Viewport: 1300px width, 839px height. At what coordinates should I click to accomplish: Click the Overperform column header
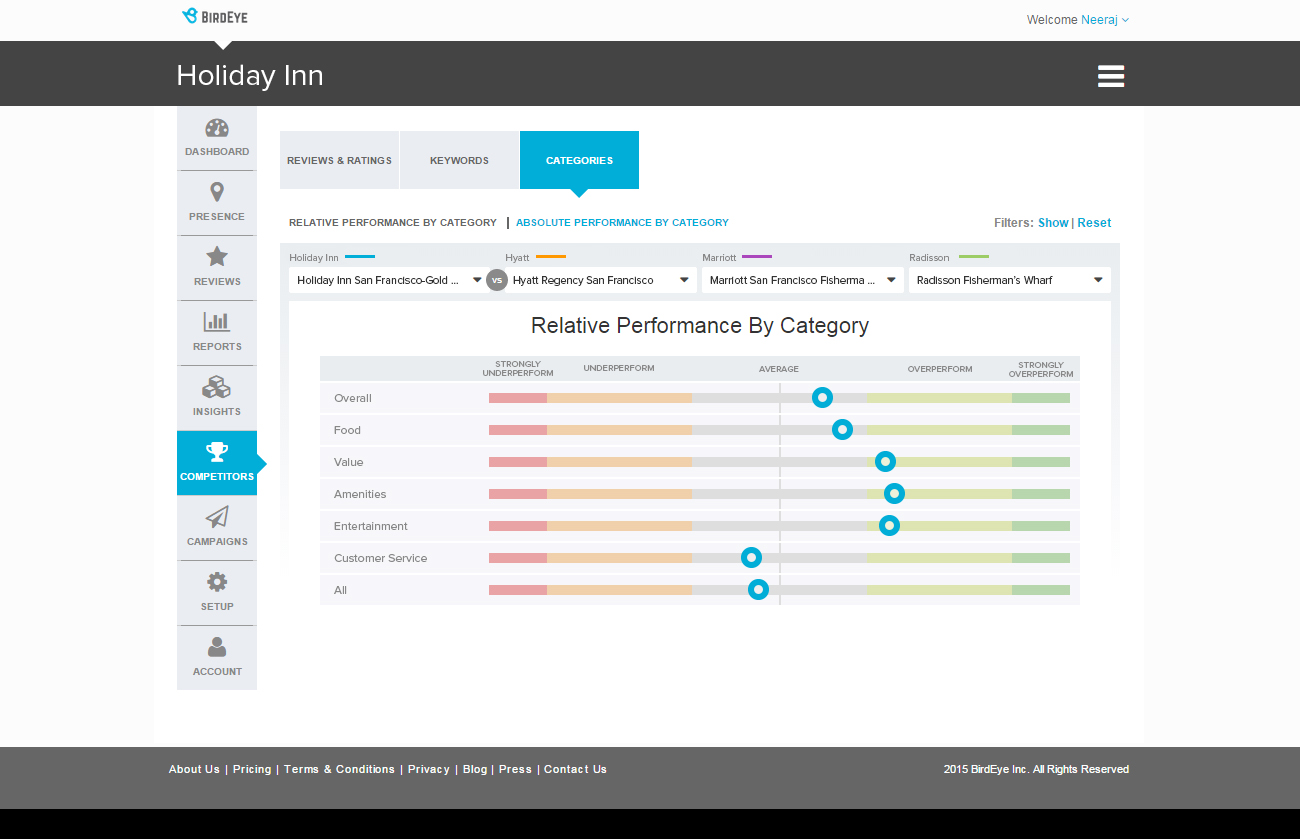coord(940,369)
